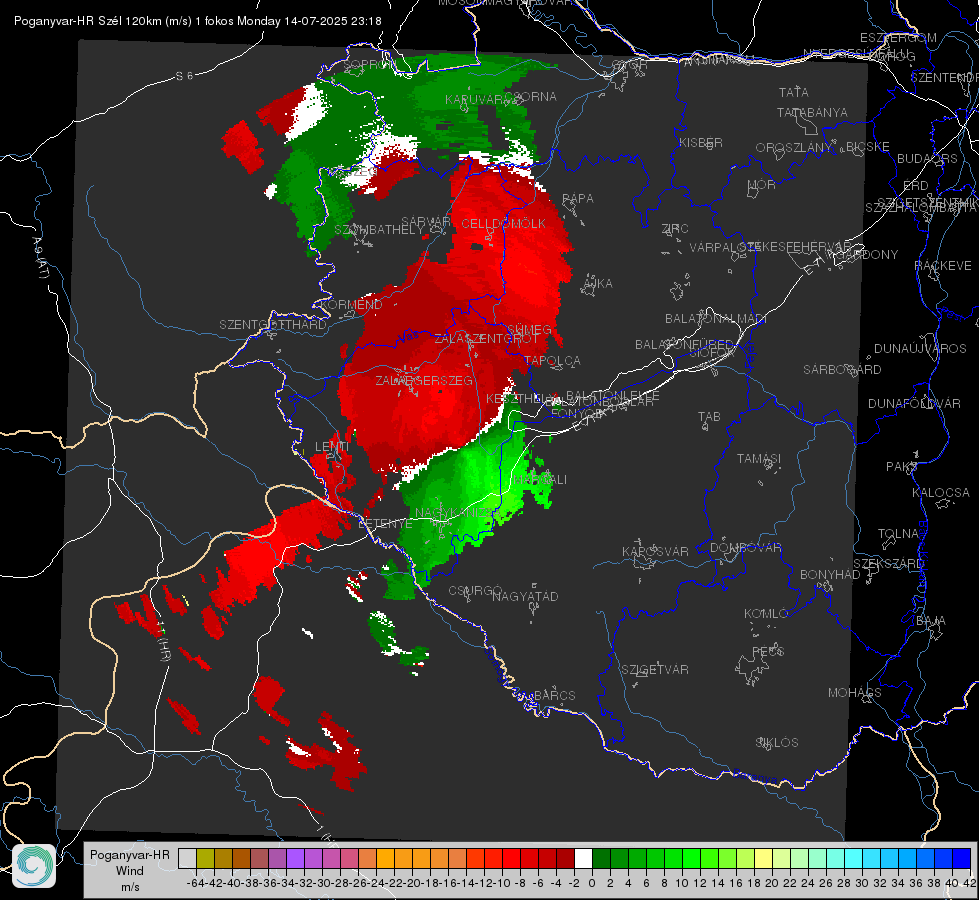This screenshot has height=900, width=979.
Task: Select the pale yellow swatch in the wind legend
Action: point(763,858)
